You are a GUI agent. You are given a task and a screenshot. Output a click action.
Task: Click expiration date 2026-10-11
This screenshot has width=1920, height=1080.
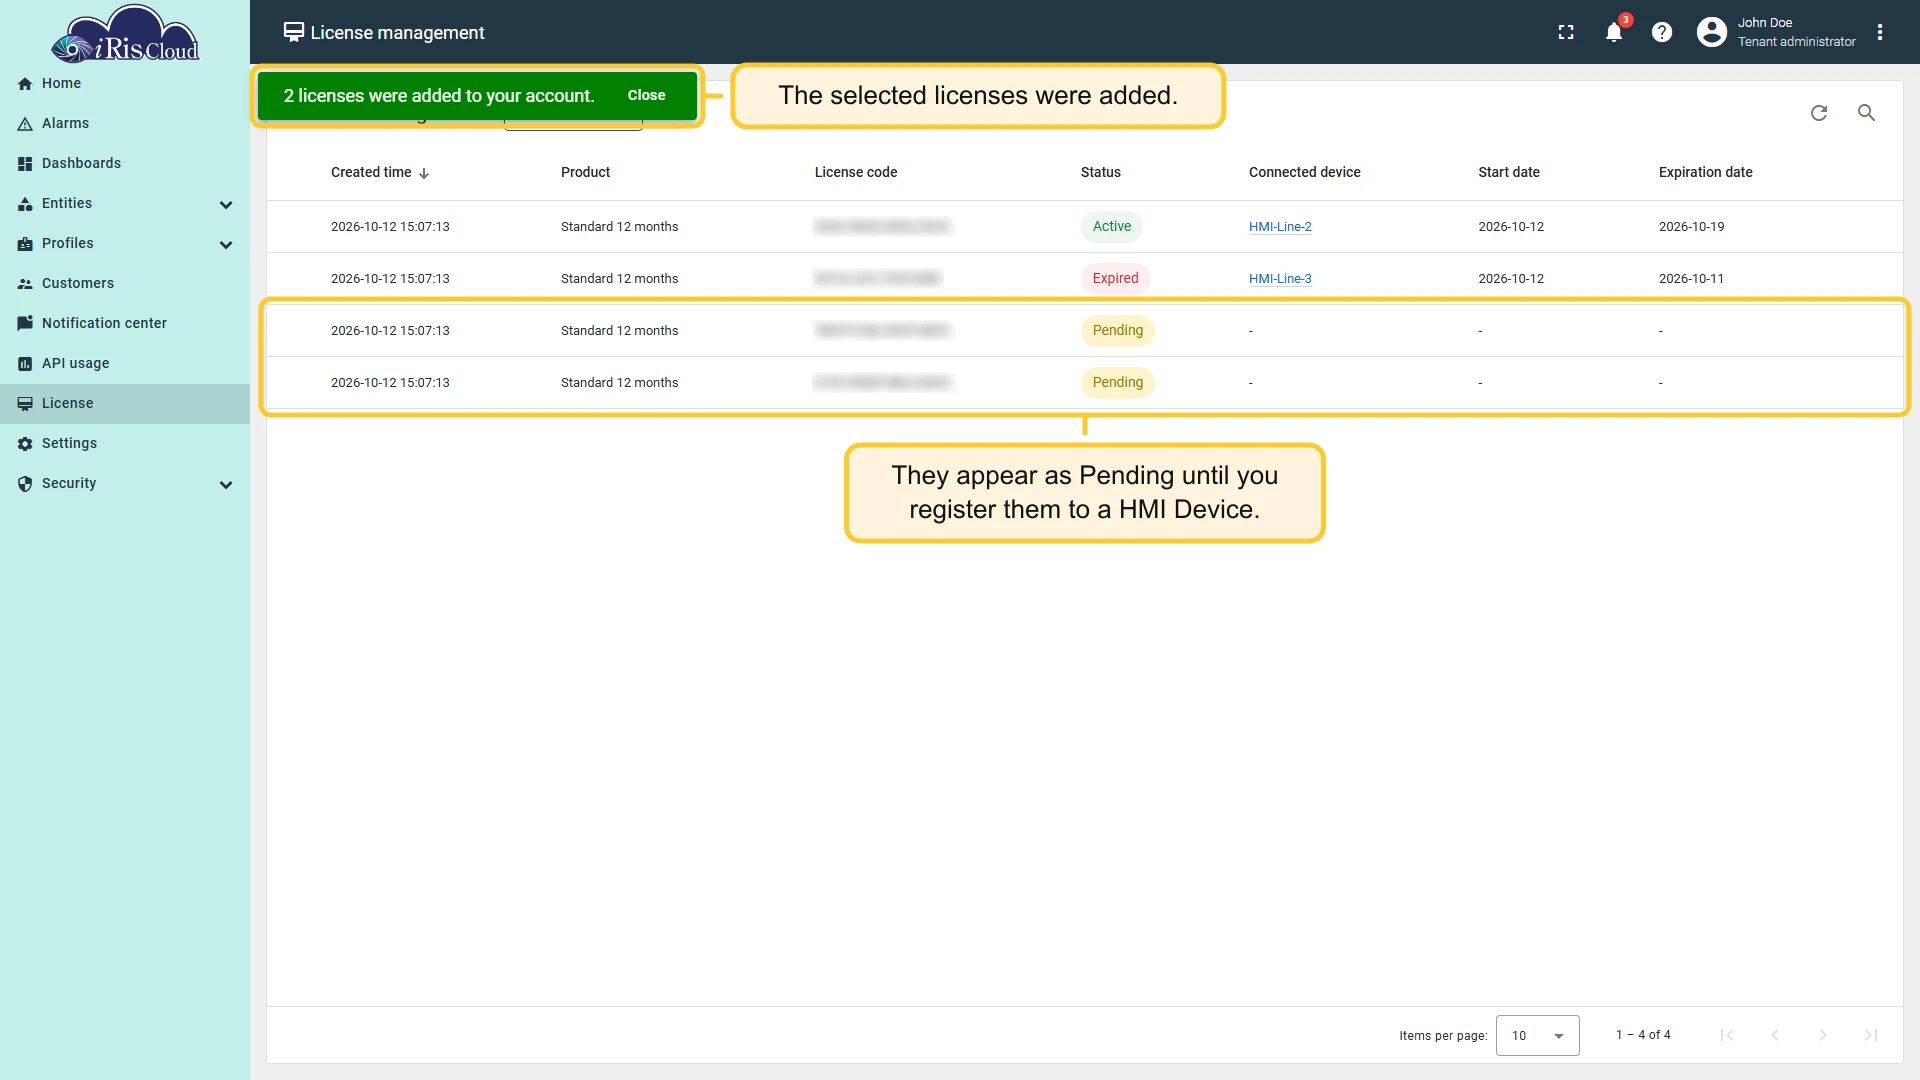coord(1691,279)
